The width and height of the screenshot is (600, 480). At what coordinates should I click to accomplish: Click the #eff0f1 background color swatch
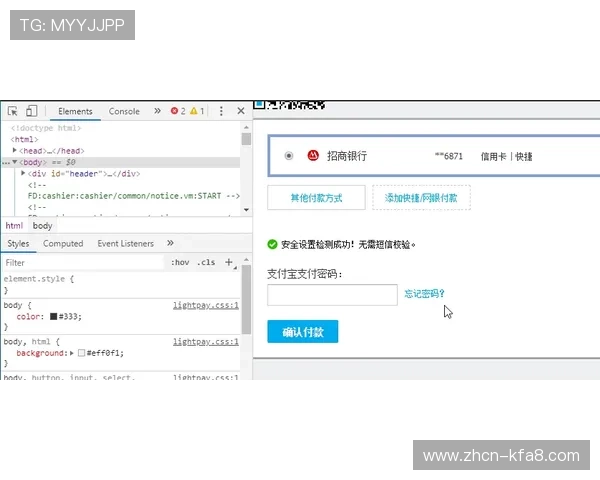coord(81,353)
